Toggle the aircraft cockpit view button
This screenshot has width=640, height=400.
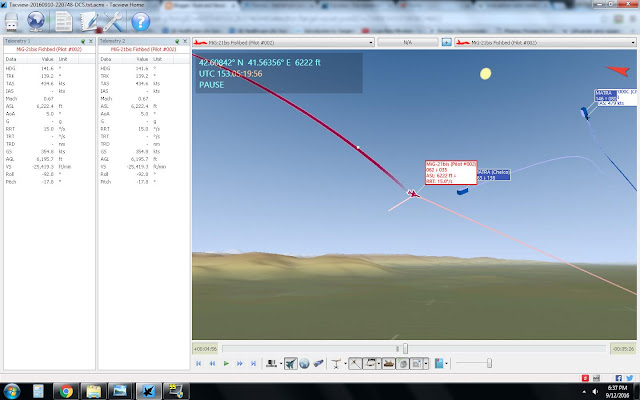coord(290,363)
